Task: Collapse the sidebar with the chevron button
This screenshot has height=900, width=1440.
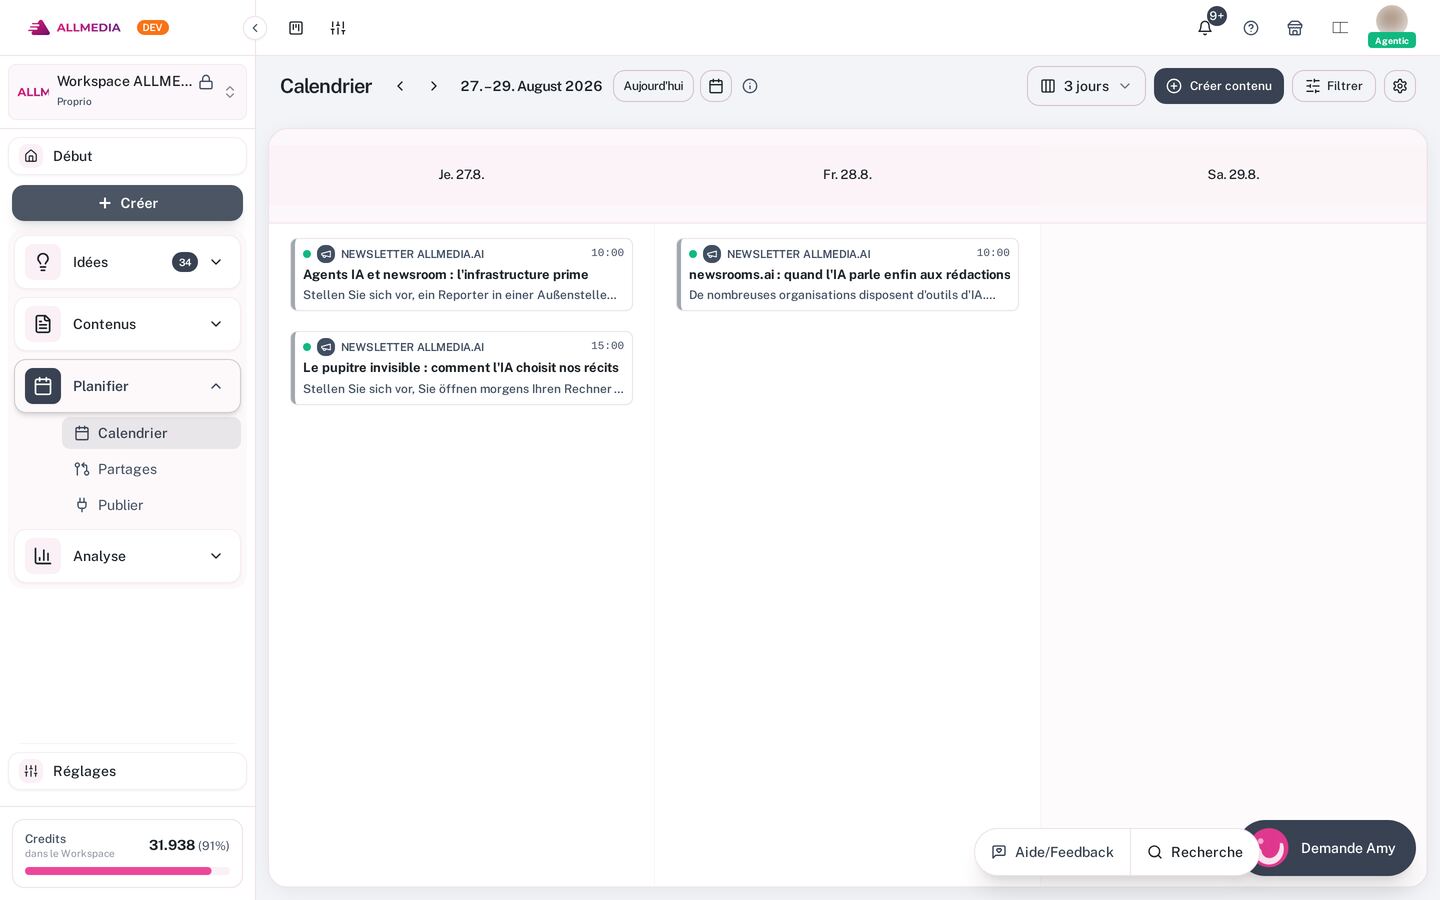Action: point(255,28)
